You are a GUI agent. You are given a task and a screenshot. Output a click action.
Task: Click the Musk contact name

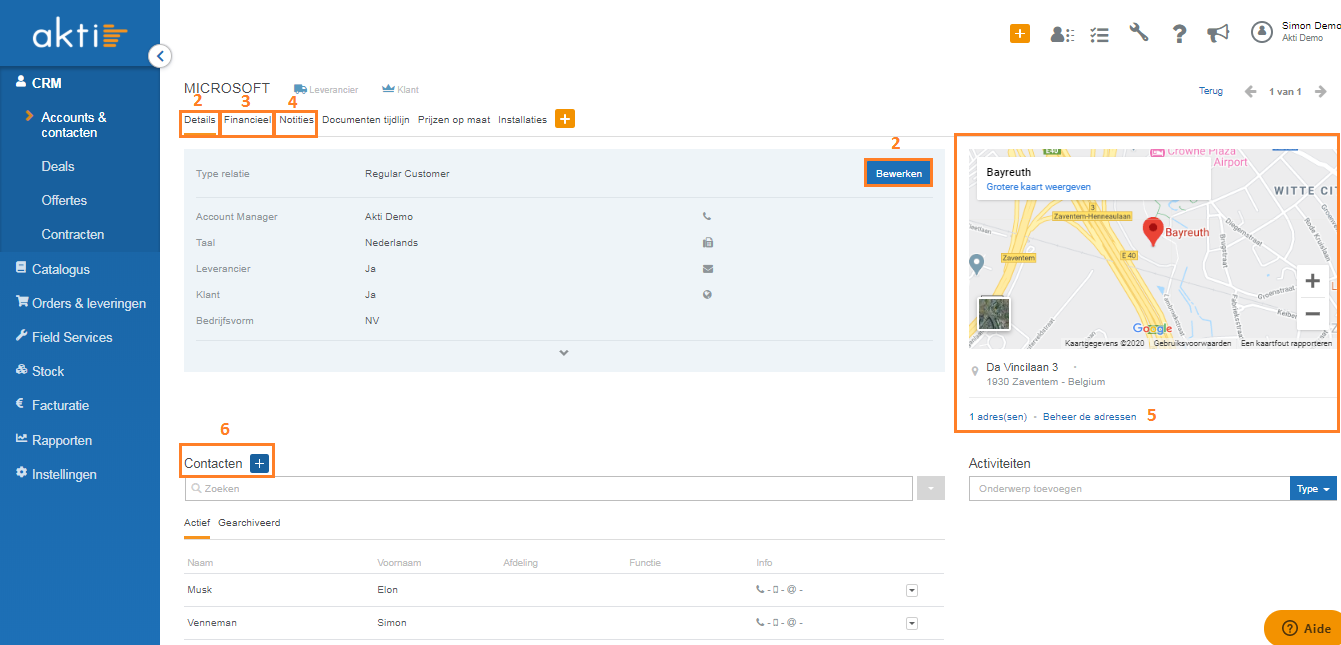[200, 590]
